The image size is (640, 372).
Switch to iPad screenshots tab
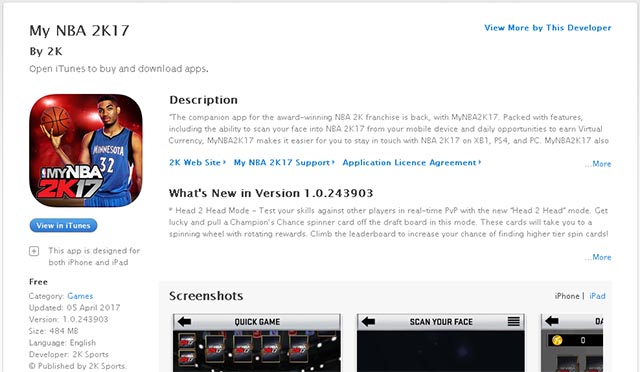(597, 296)
